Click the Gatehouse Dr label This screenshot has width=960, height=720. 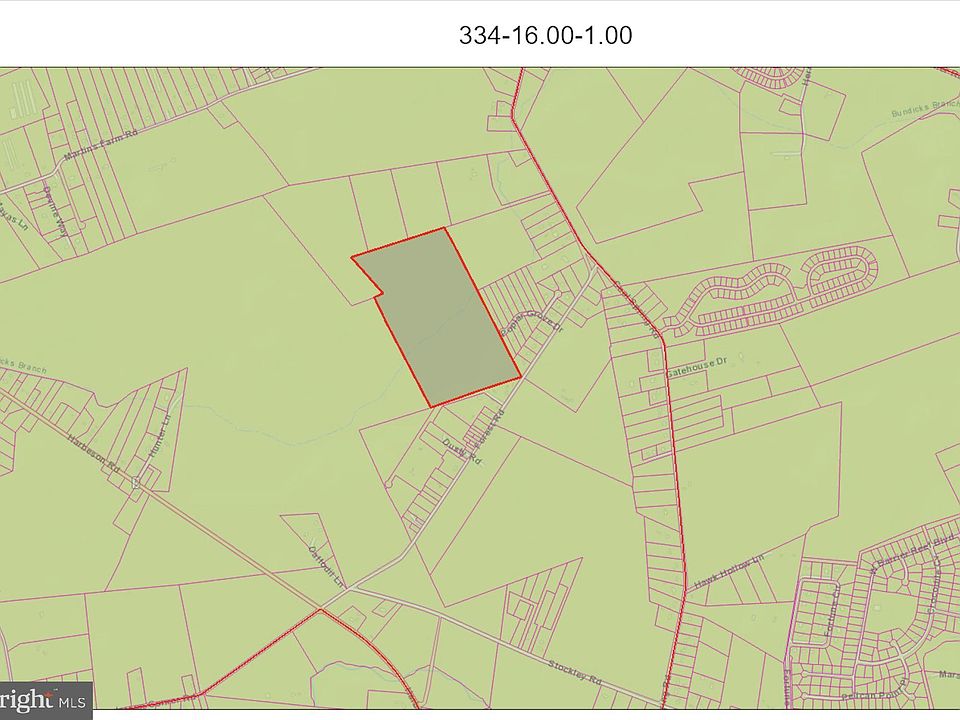(697, 368)
